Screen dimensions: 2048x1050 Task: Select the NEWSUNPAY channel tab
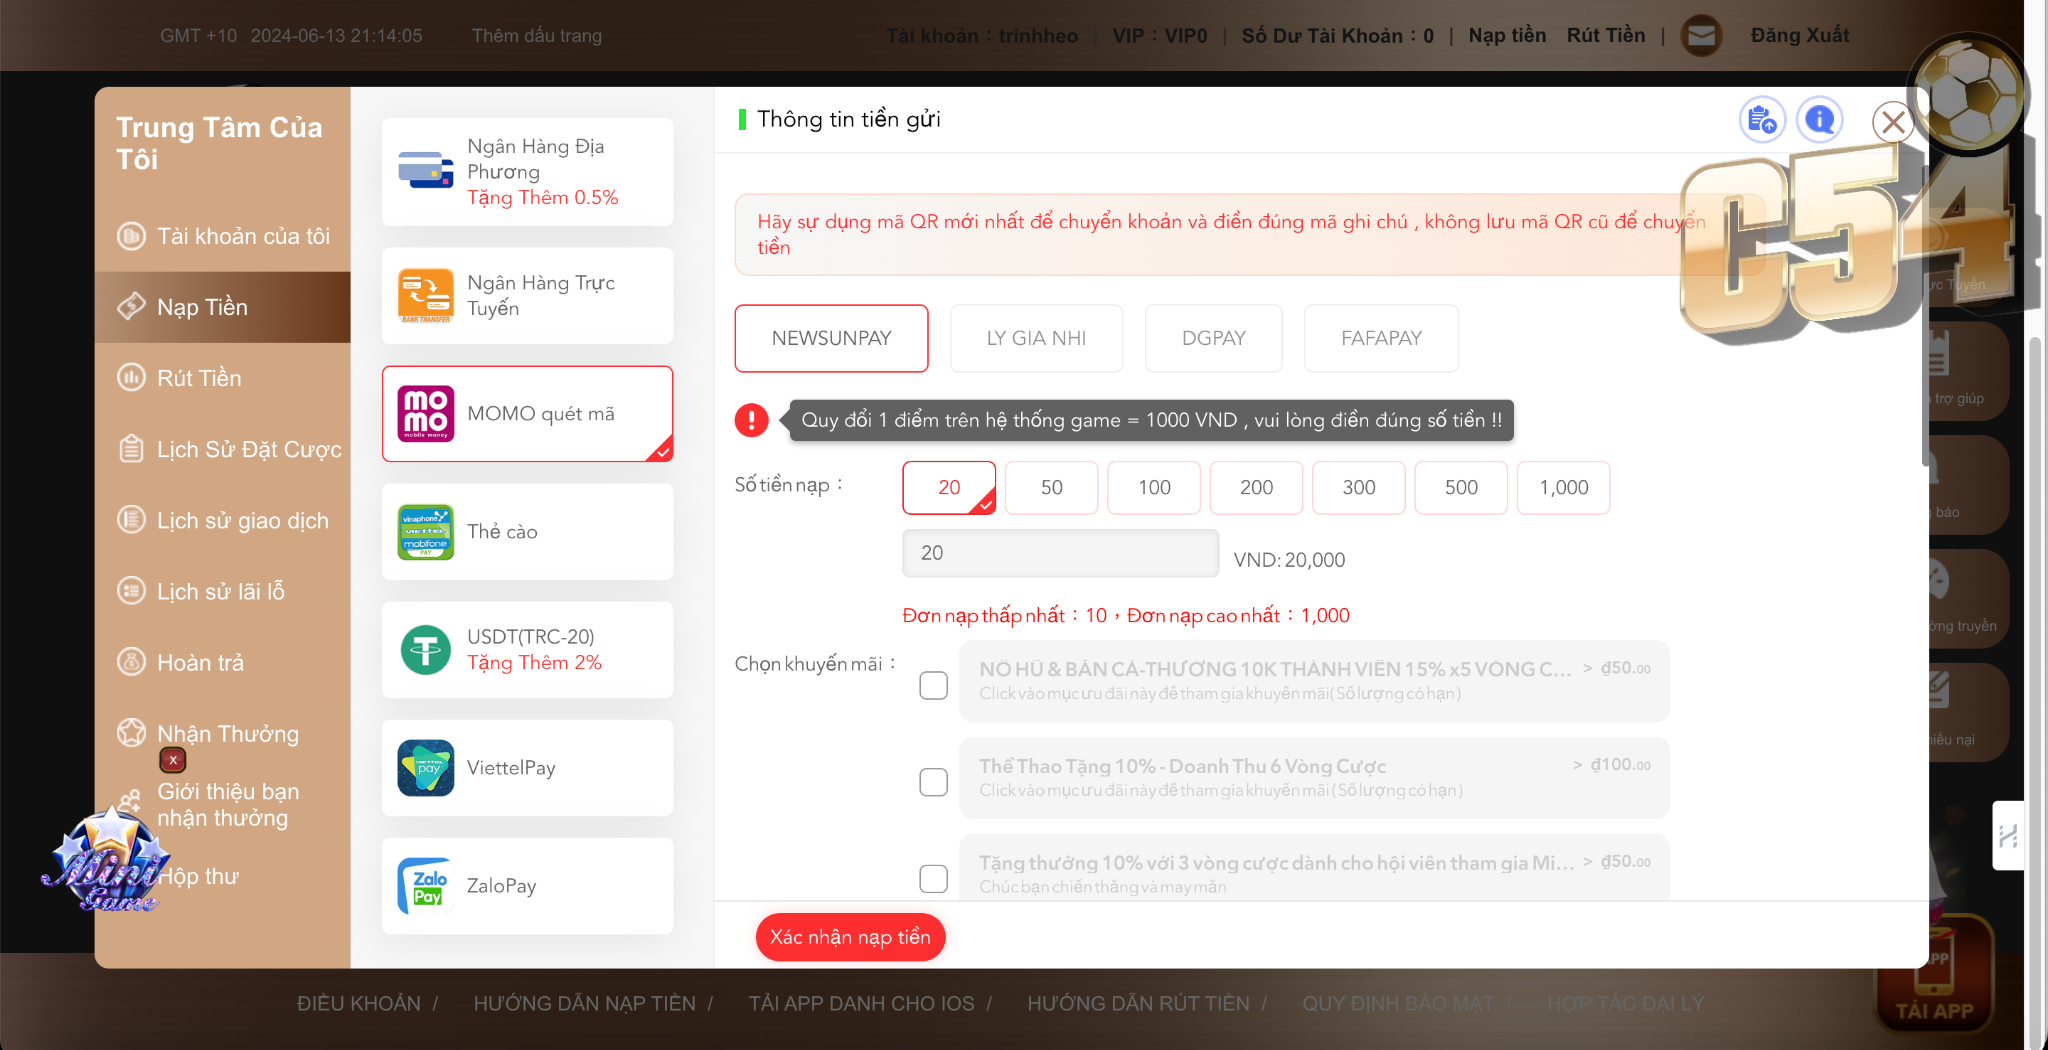[x=831, y=338]
